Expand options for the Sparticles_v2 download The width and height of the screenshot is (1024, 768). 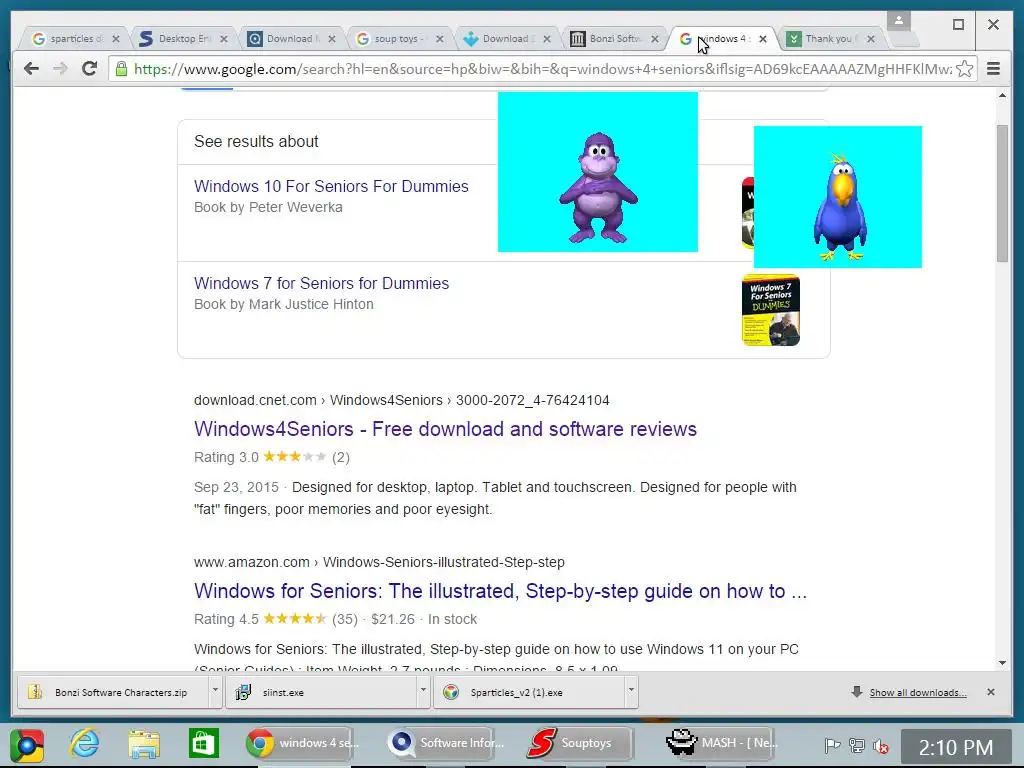(x=631, y=692)
